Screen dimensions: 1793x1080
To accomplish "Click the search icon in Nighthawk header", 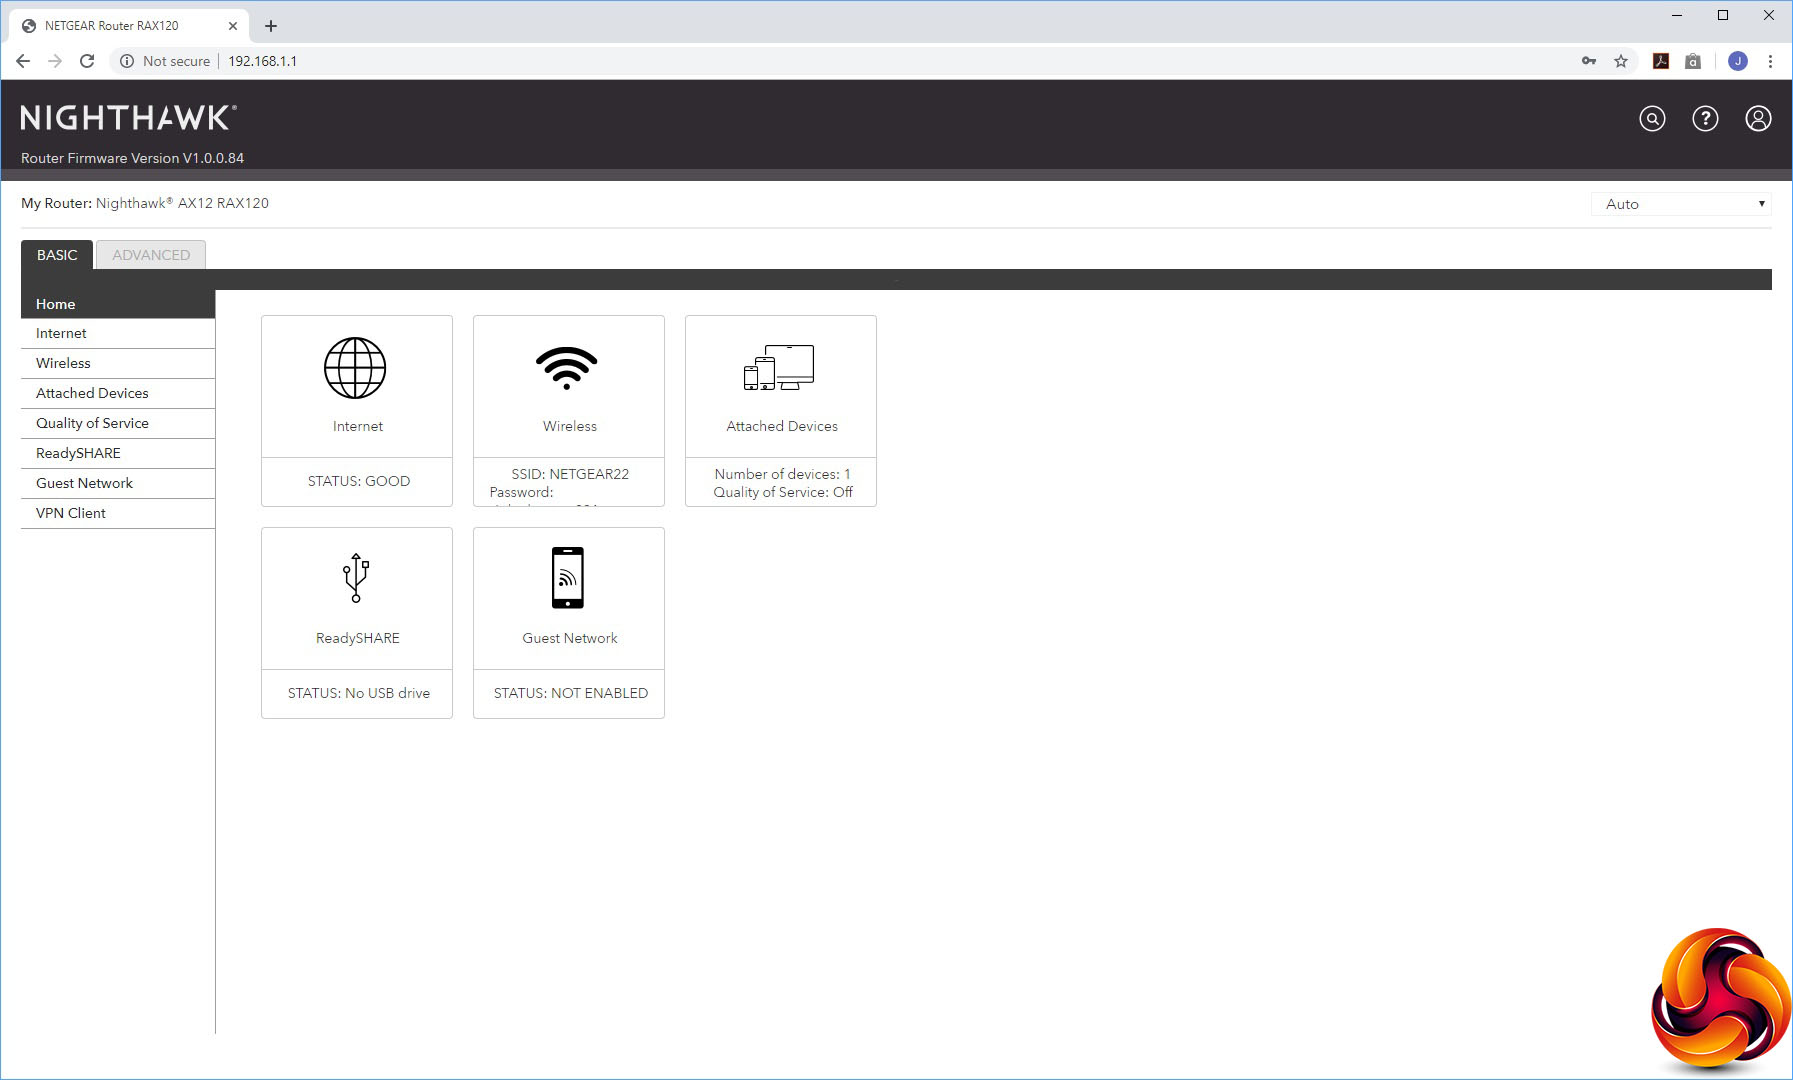I will coord(1652,119).
